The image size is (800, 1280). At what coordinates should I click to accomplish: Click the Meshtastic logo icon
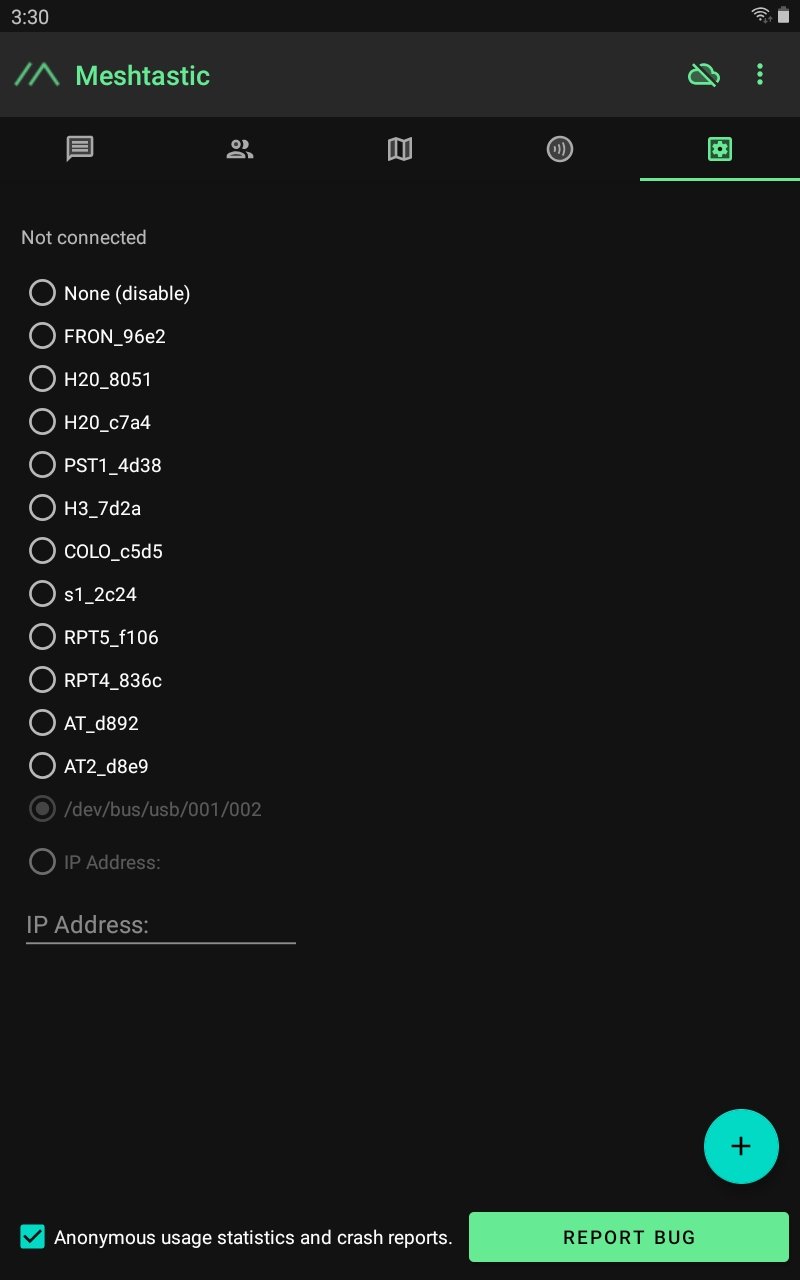pyautogui.click(x=37, y=75)
